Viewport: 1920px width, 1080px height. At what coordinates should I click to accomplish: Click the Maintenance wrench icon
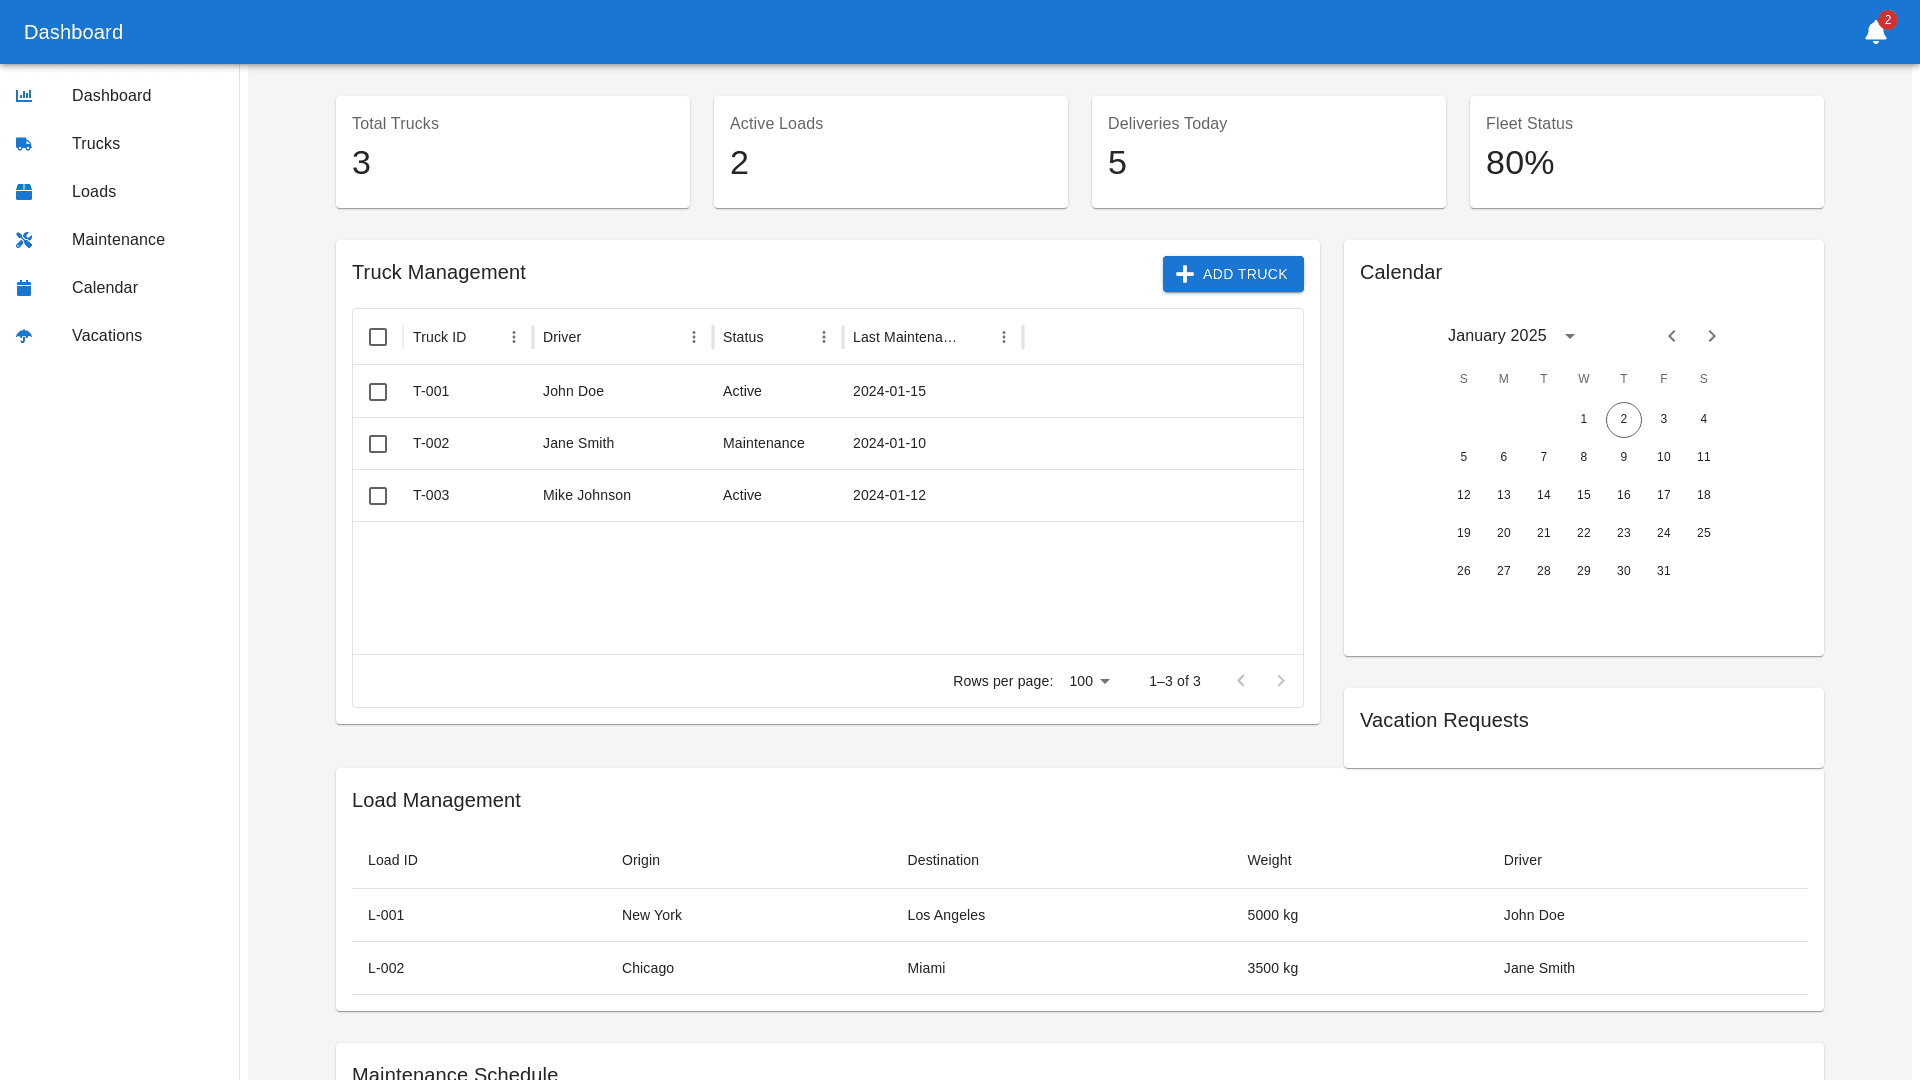tap(24, 240)
